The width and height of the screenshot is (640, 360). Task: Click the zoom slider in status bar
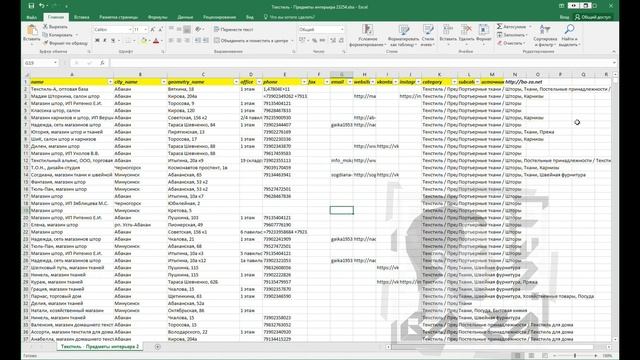(x=575, y=356)
